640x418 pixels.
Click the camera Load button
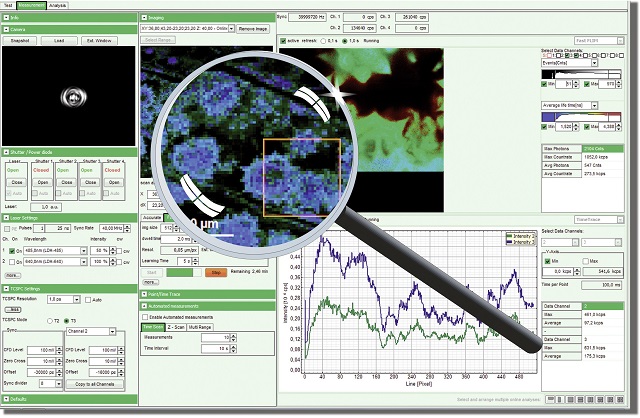59,41
